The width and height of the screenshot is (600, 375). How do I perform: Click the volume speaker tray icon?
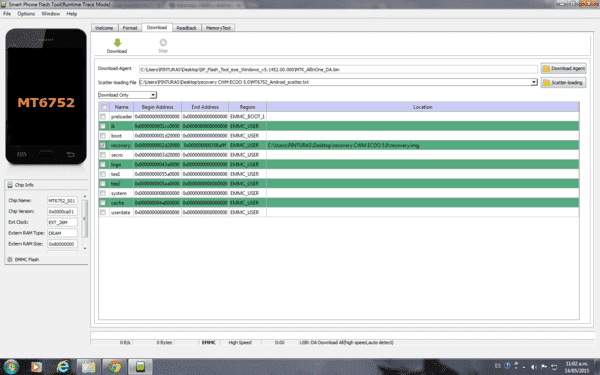click(x=534, y=367)
